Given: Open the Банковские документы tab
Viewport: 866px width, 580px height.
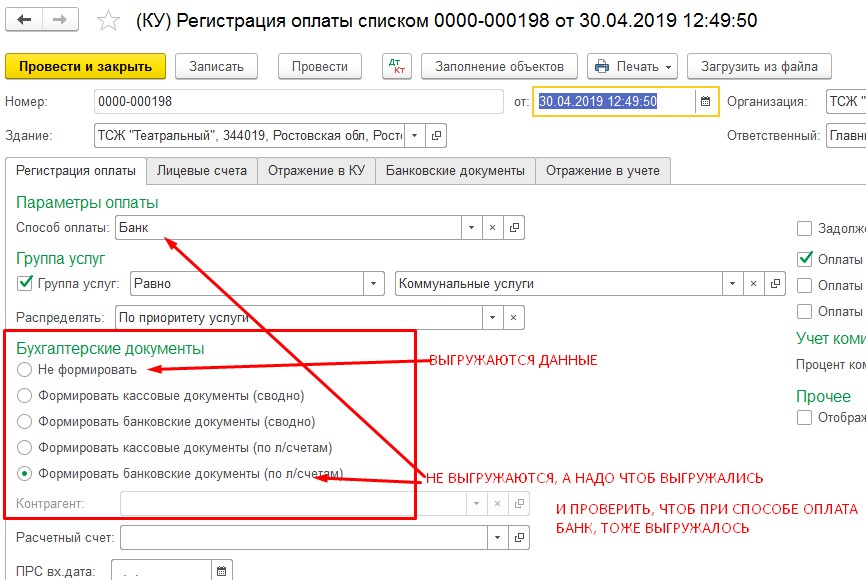Looking at the screenshot, I should [x=455, y=171].
